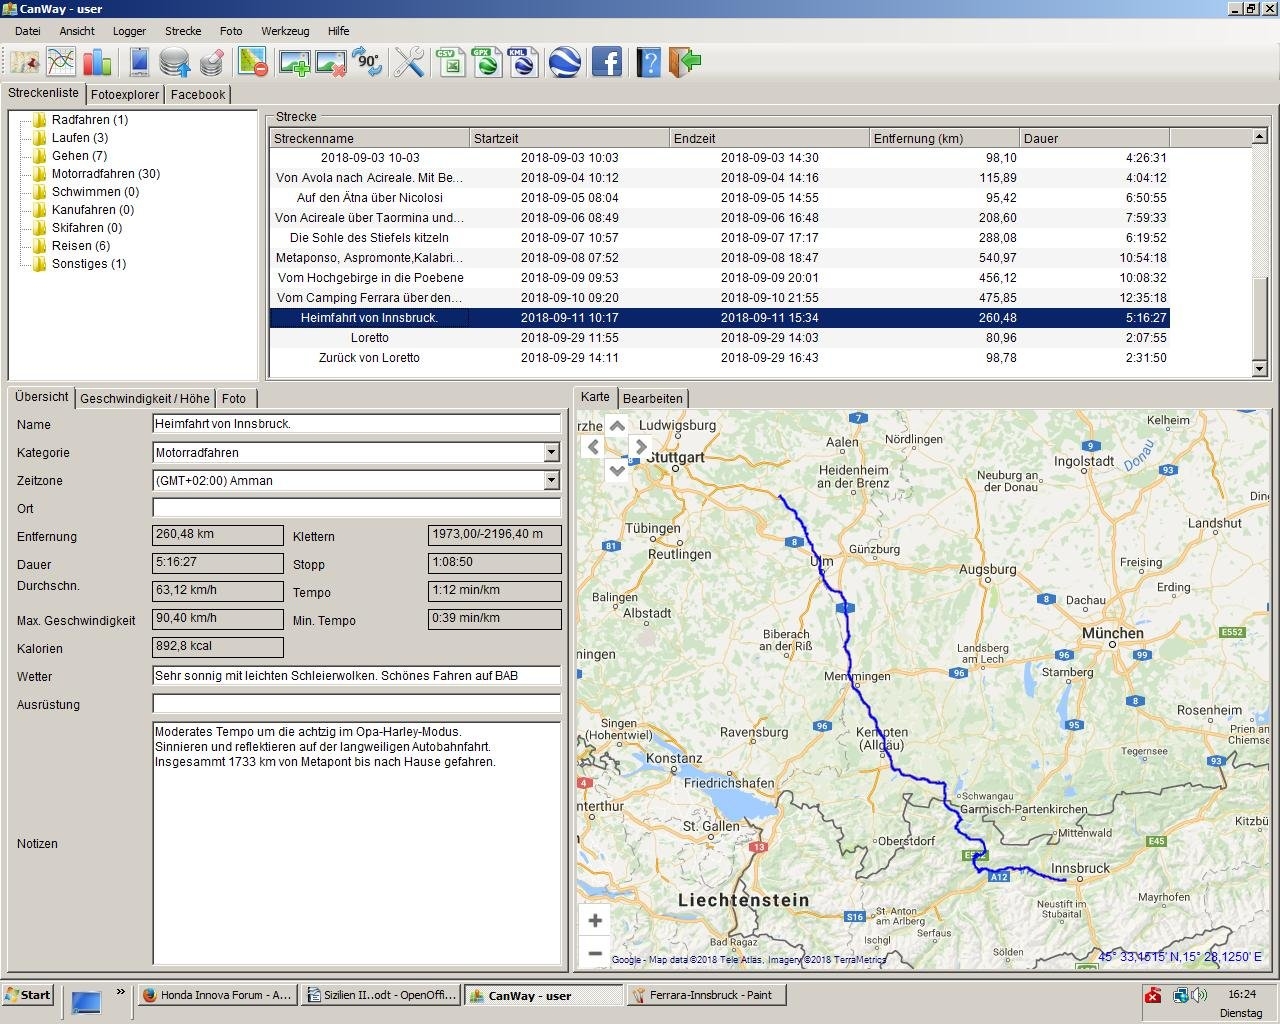Image resolution: width=1280 pixels, height=1024 pixels.
Task: Click the track list vertical scrollbar down arrow
Action: [1260, 369]
